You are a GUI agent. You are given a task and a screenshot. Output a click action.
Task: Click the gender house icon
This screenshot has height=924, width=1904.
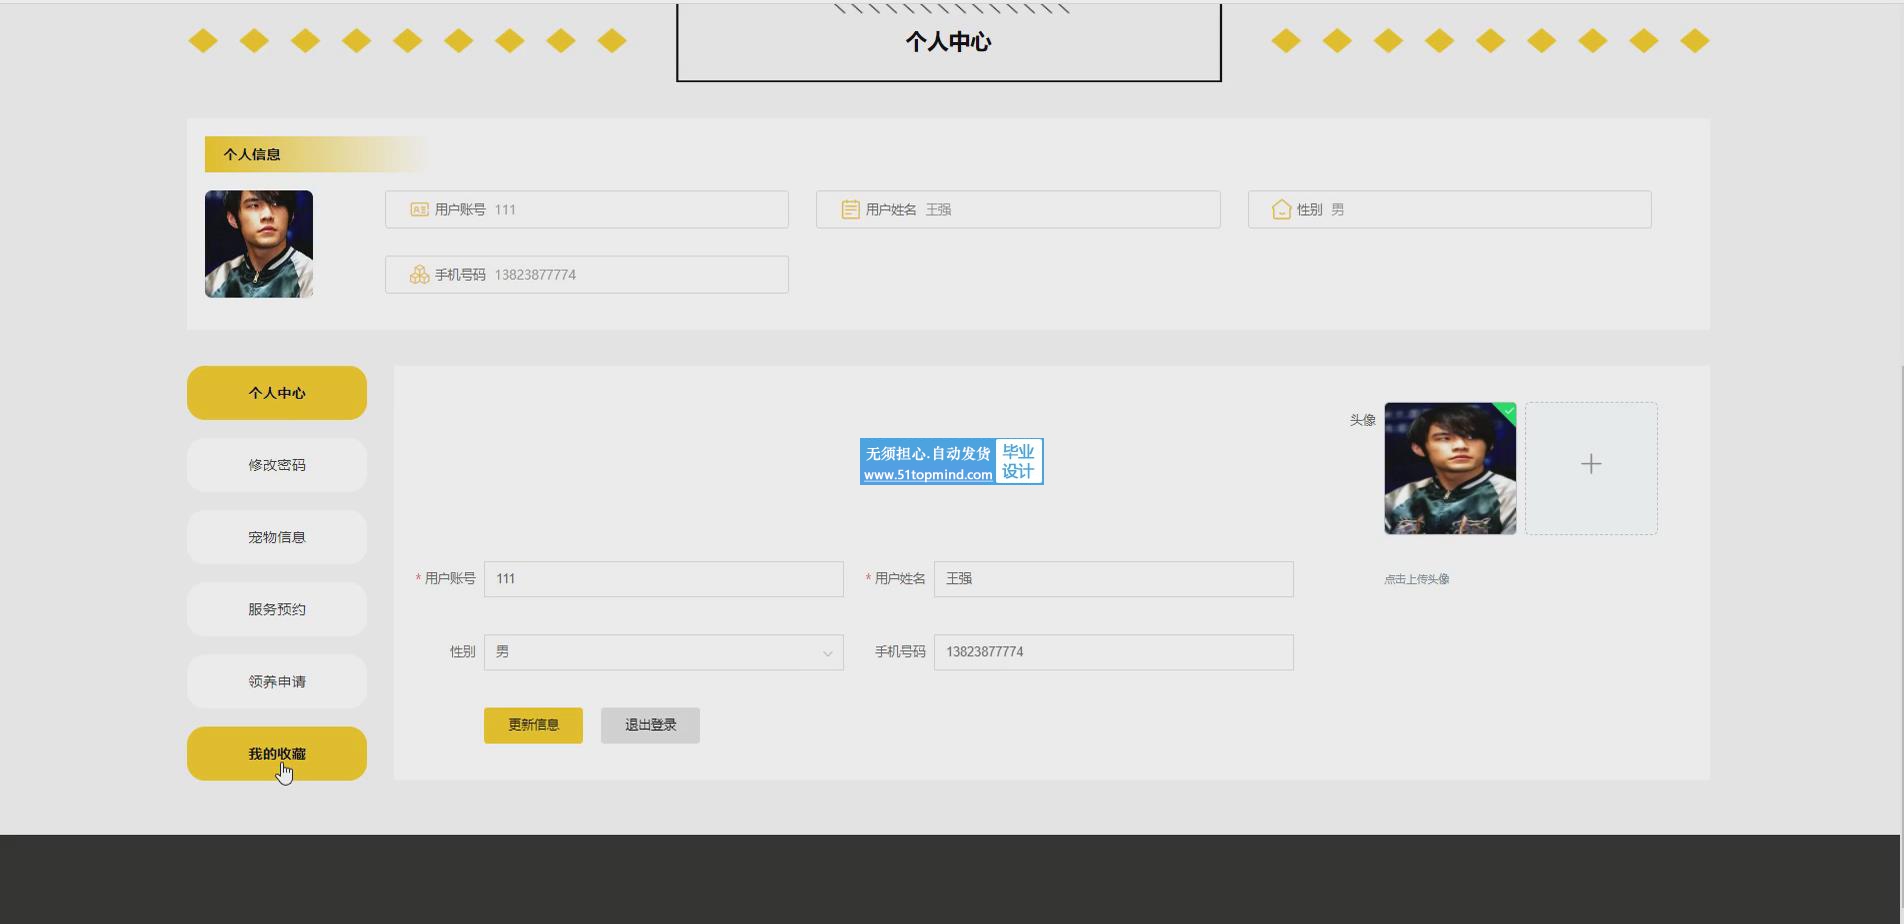click(x=1281, y=210)
